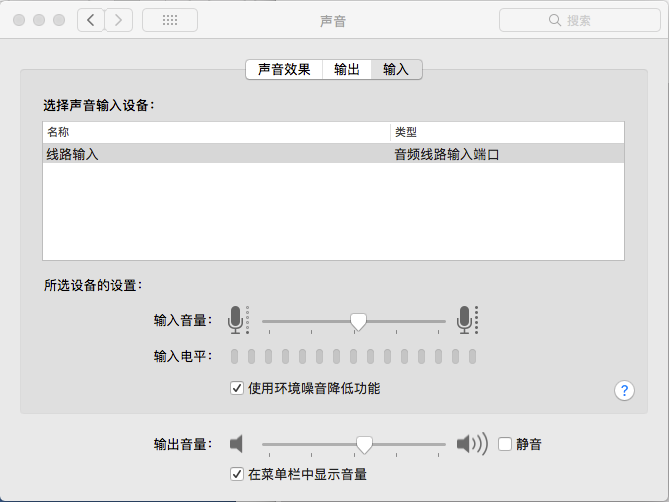The height and width of the screenshot is (502, 669).
Task: Switch to the 声音效果 tab
Action: coord(284,70)
